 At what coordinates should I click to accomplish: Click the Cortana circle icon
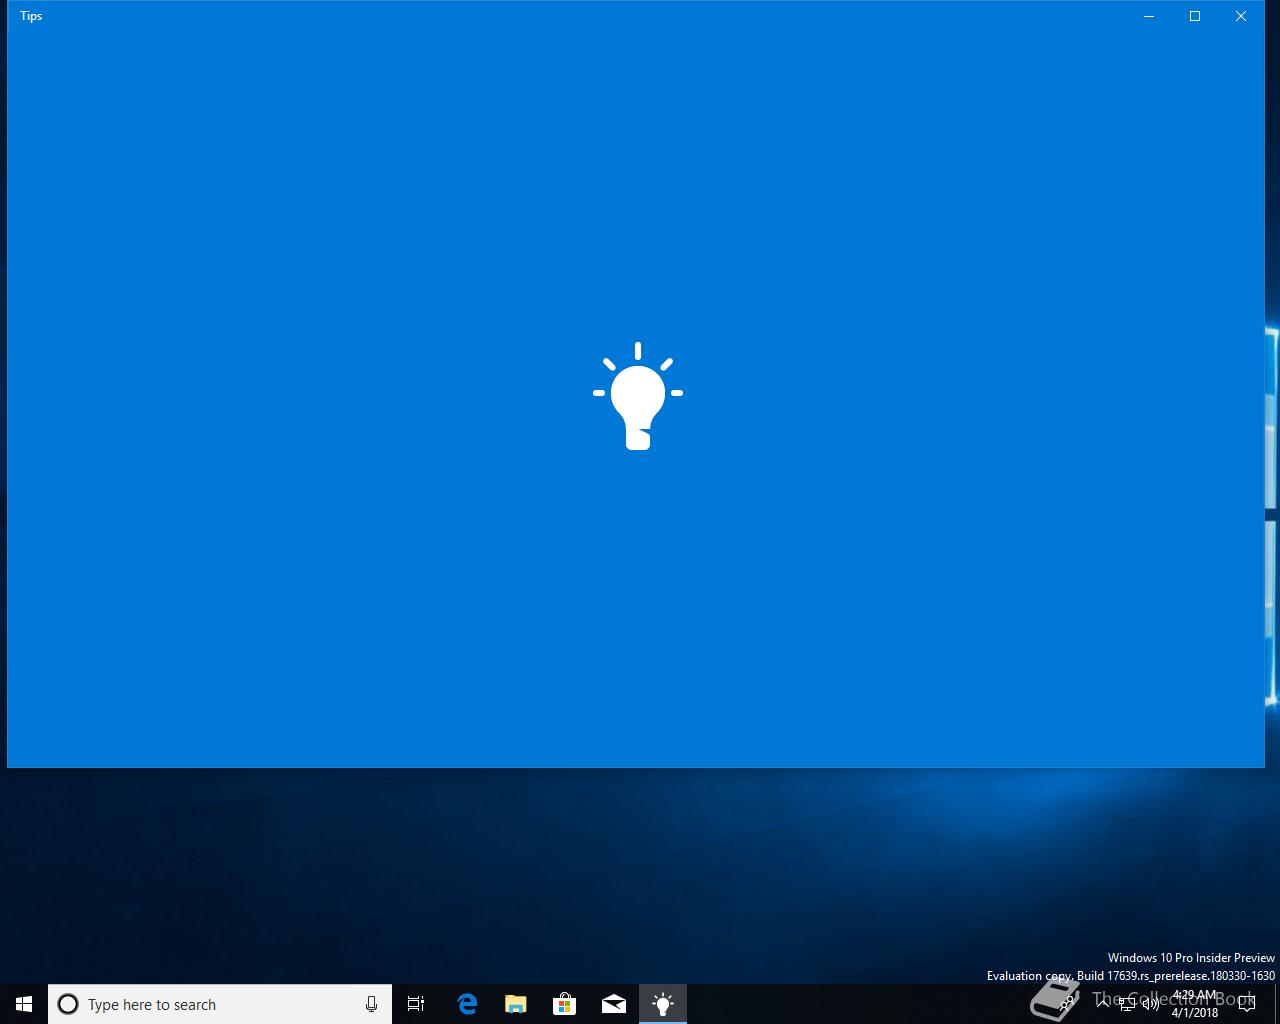(x=68, y=1004)
